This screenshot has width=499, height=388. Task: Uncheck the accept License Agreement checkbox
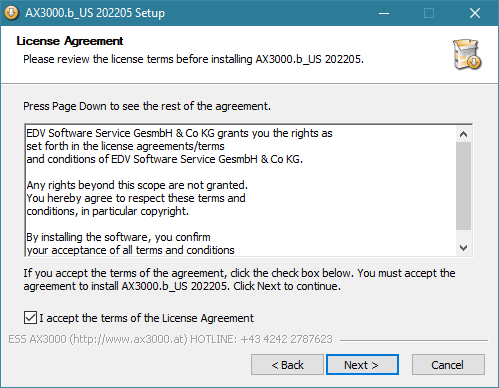(30, 318)
